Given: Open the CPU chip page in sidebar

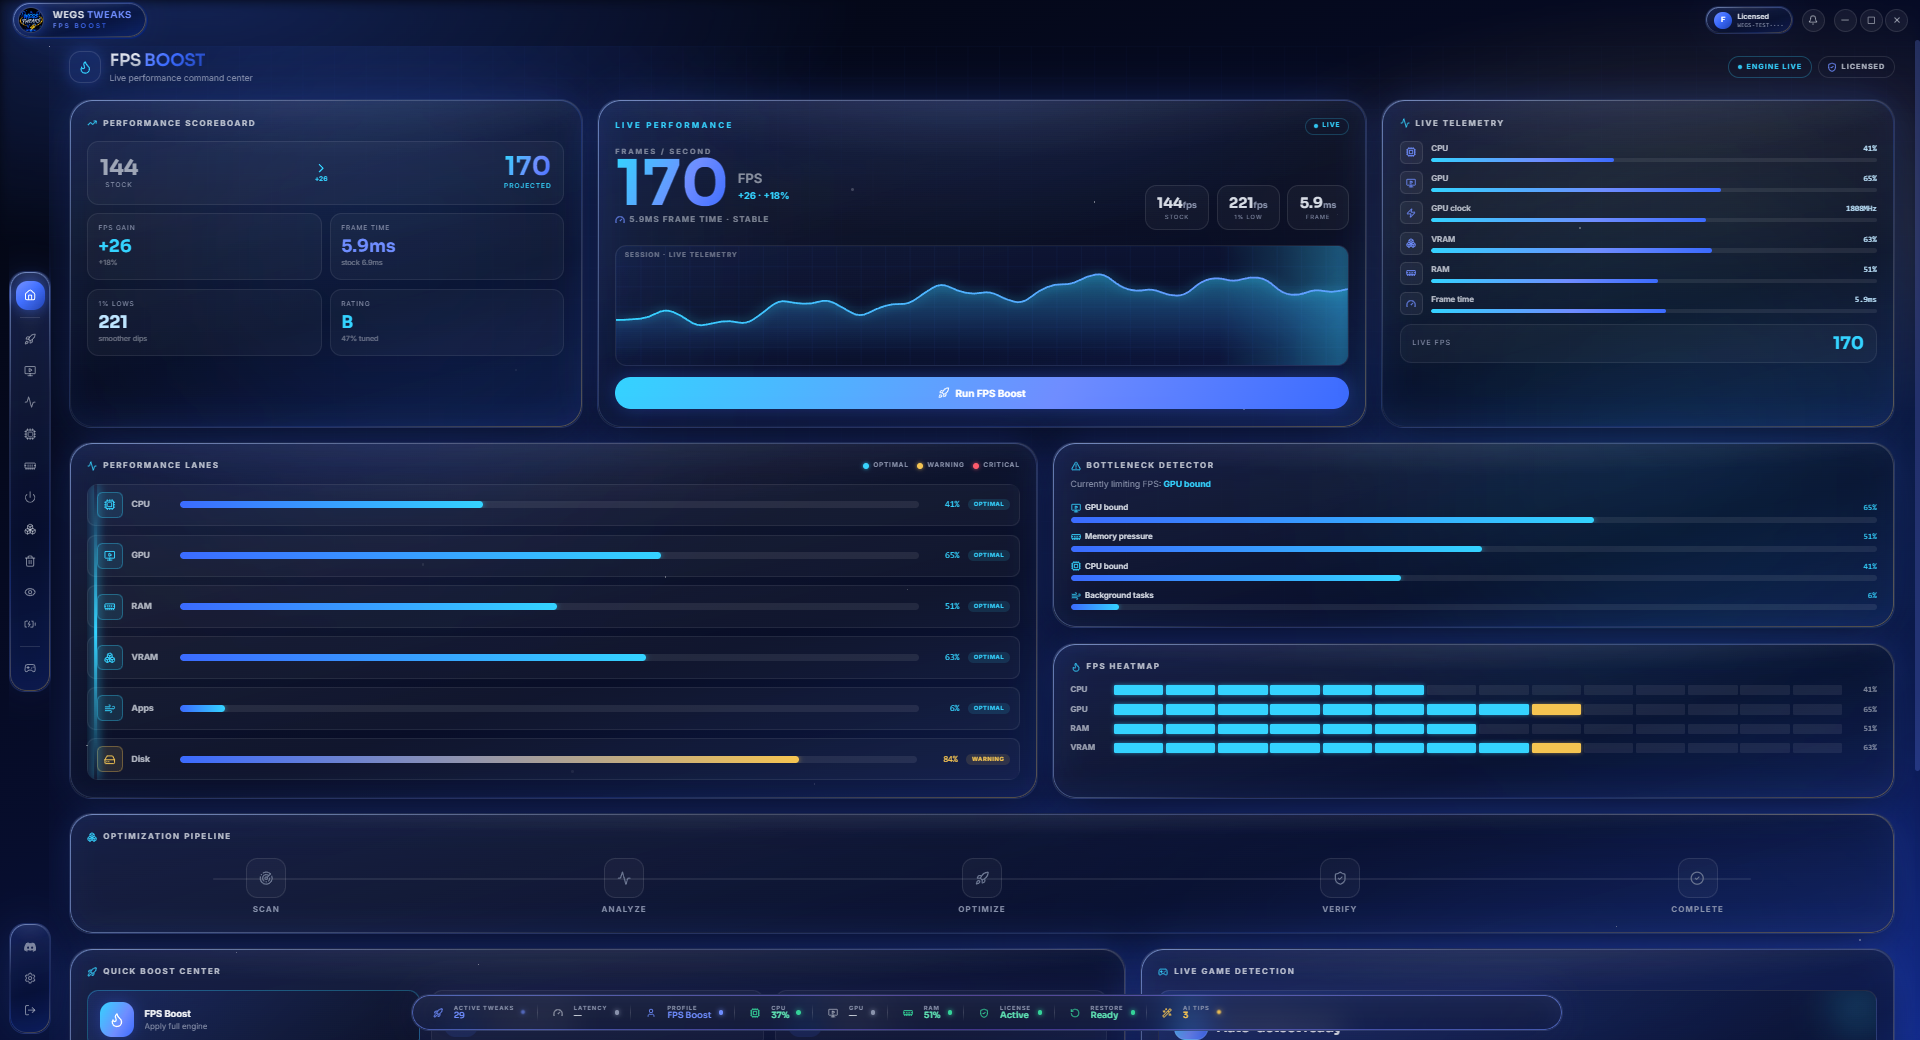Looking at the screenshot, I should [30, 434].
